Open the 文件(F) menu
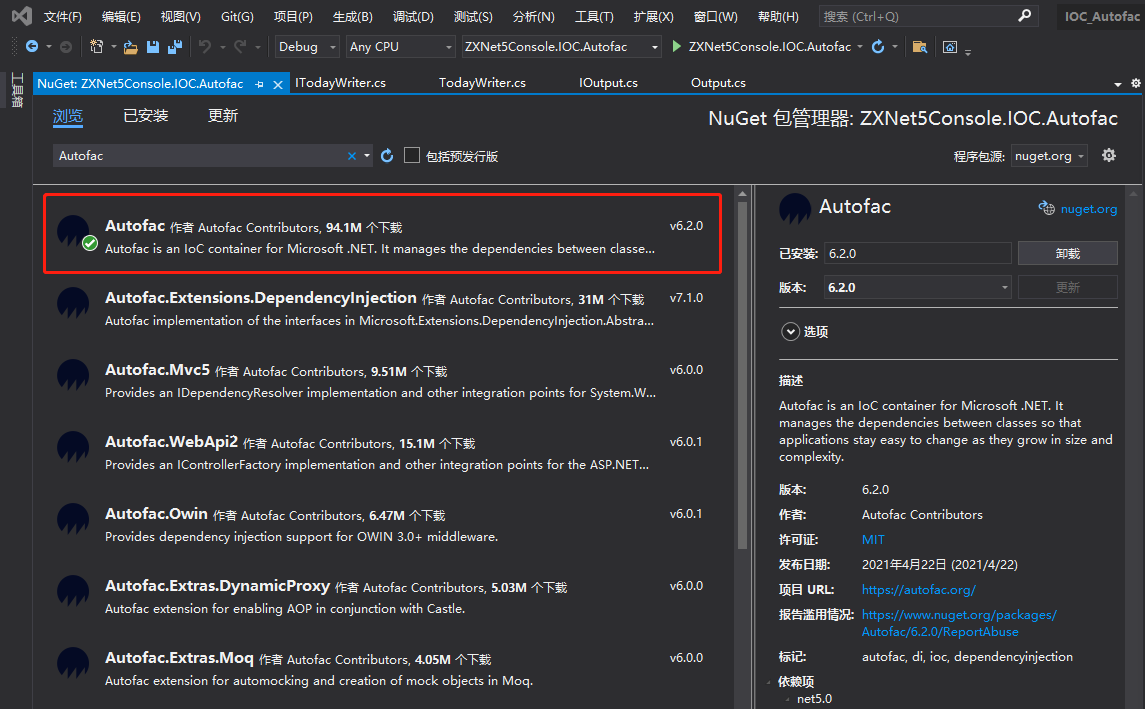 63,16
